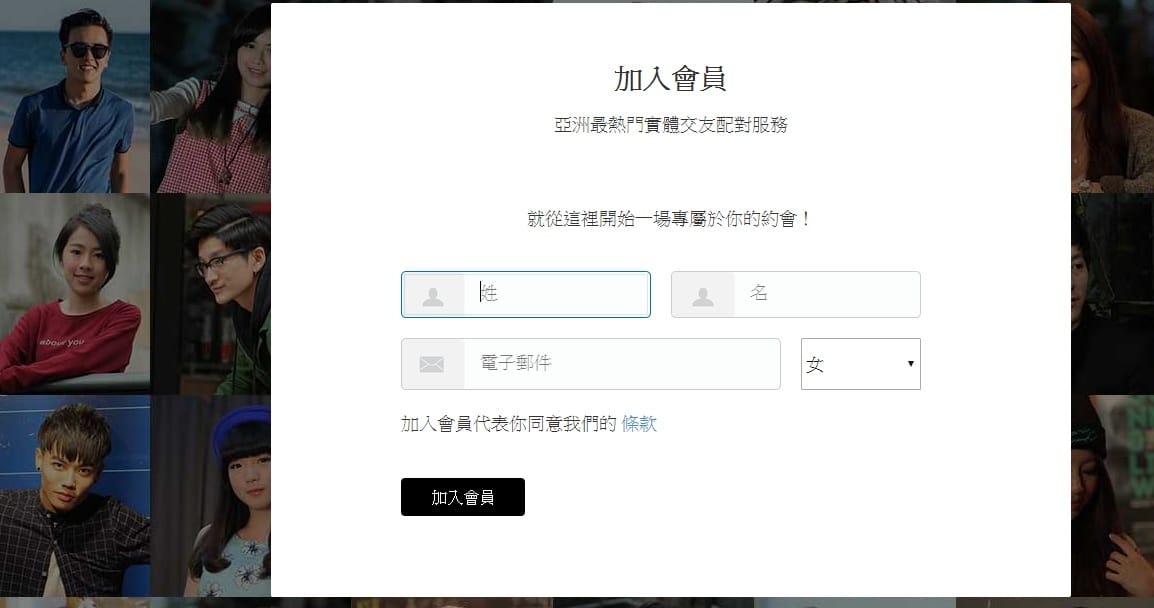Screen dimensions: 1154x608
Task: Click into the 名 first name field
Action: [825, 294]
